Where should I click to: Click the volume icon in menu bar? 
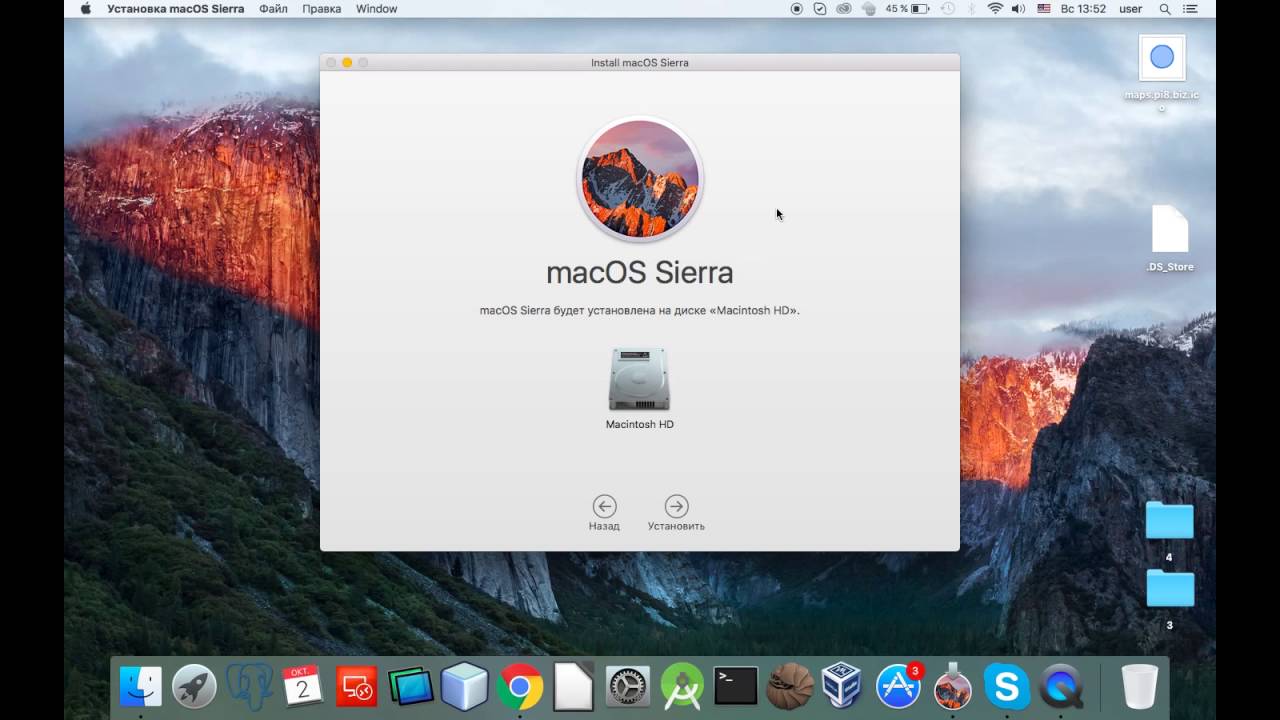[1019, 9]
